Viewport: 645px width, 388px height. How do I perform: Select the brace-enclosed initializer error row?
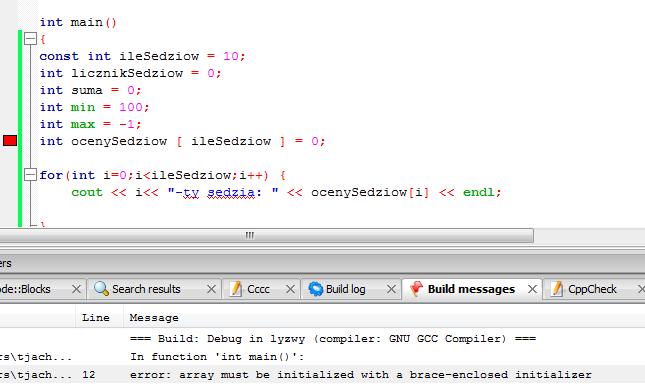[322, 375]
